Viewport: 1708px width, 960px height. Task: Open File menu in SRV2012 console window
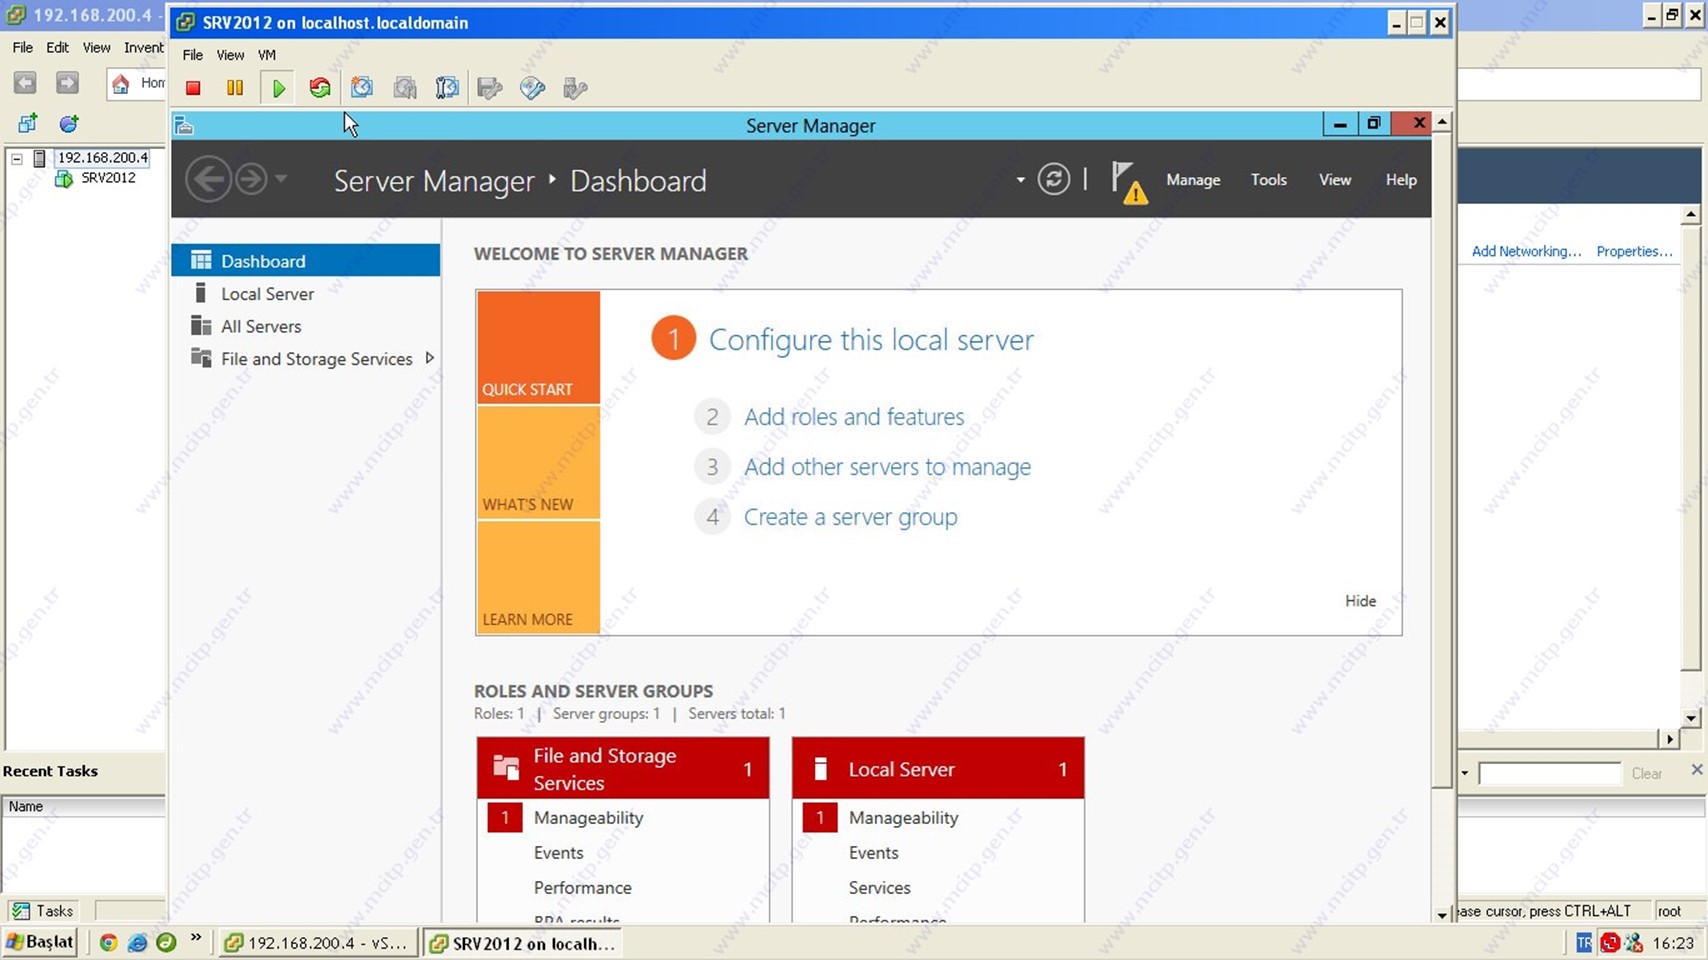(x=192, y=55)
